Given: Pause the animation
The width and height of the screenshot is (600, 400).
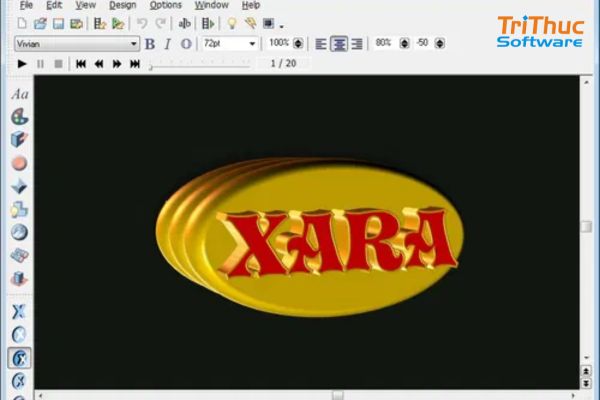Looking at the screenshot, I should [x=40, y=64].
